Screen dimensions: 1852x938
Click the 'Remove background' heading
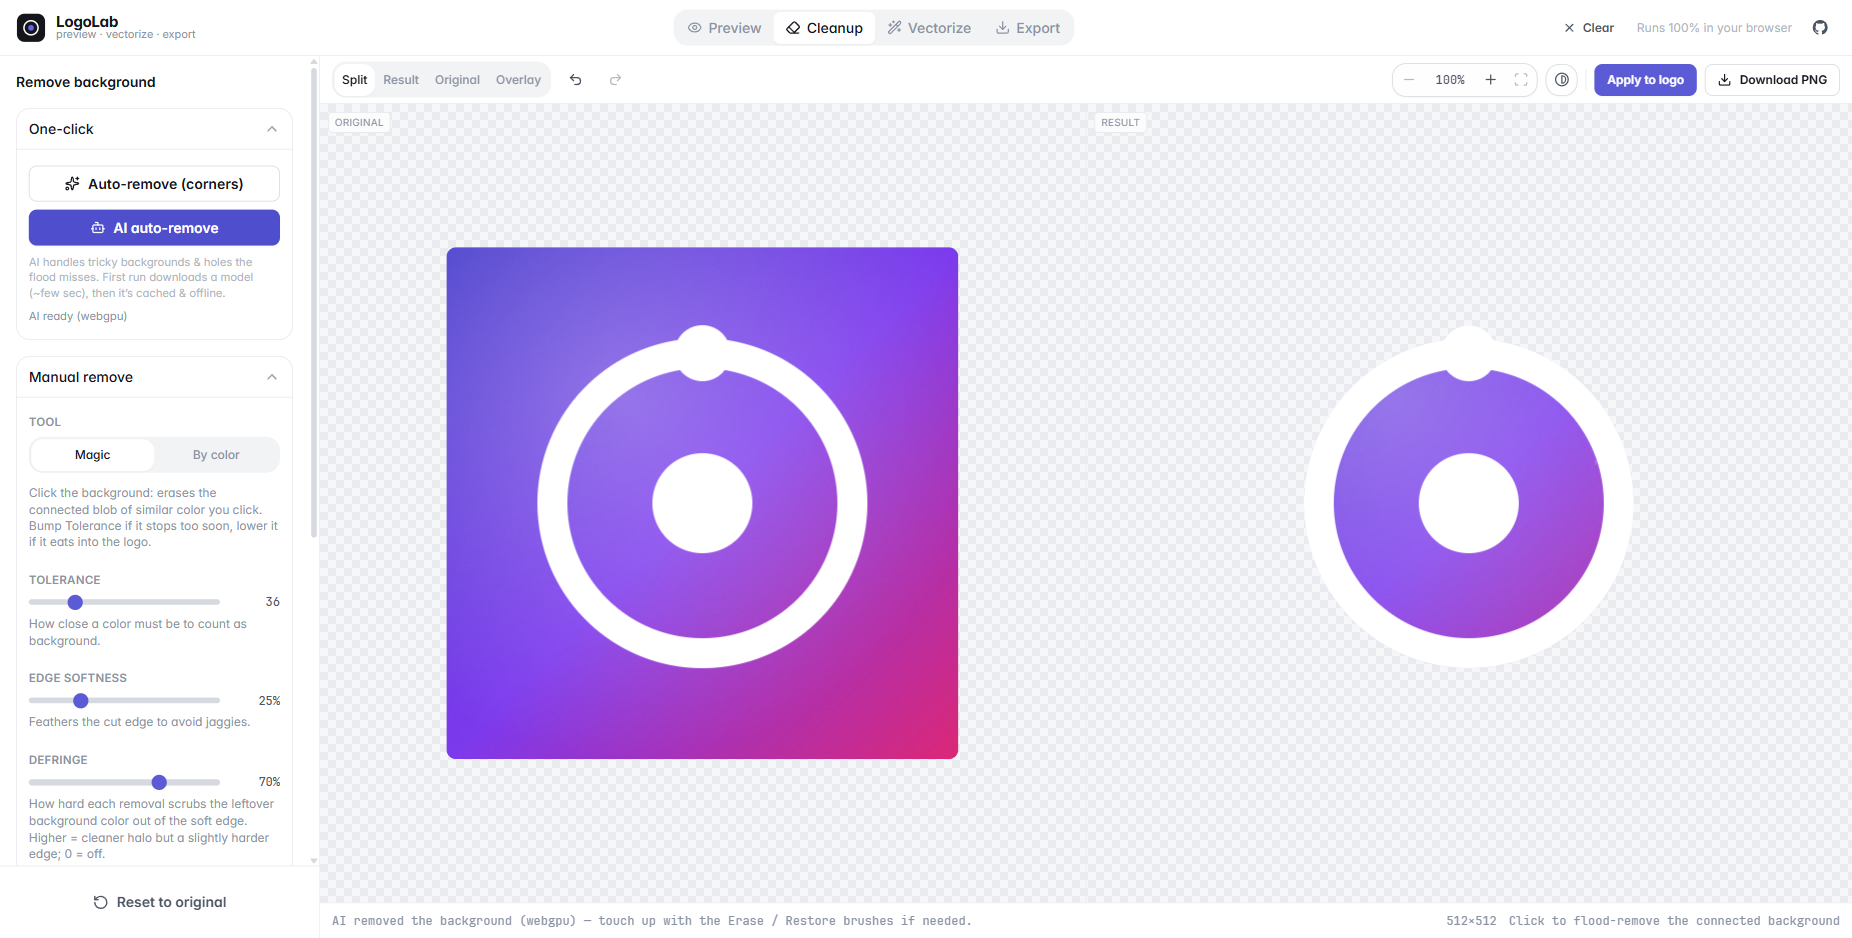click(86, 82)
